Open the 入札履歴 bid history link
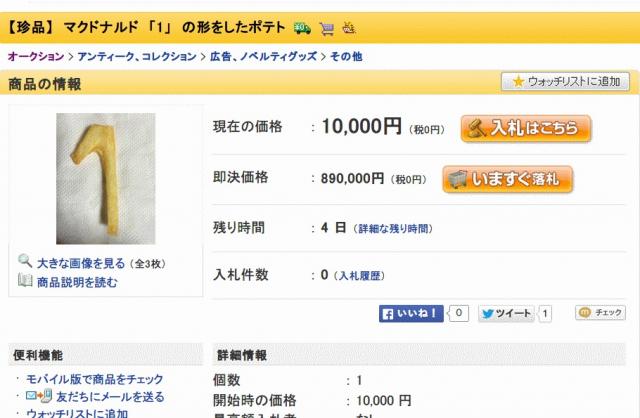640x418 pixels. (x=360, y=276)
